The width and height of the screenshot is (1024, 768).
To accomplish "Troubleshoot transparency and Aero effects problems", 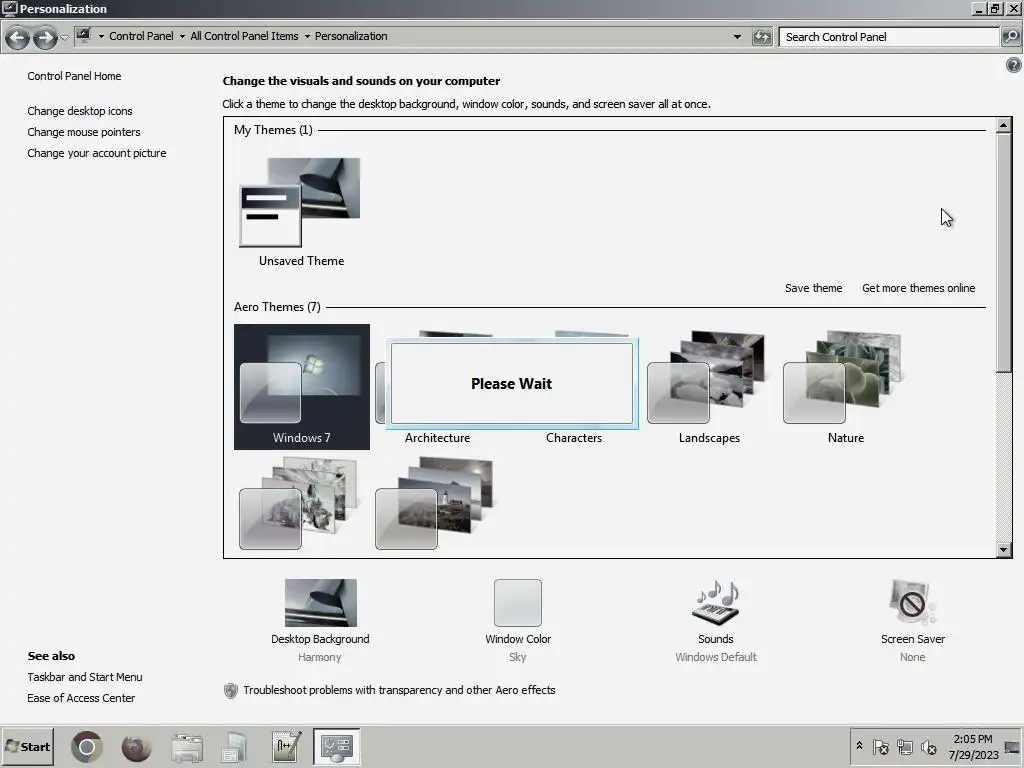I will (399, 690).
